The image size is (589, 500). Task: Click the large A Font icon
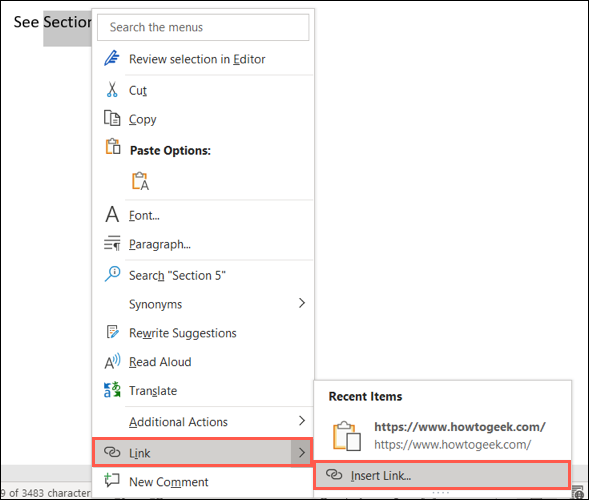[112, 215]
